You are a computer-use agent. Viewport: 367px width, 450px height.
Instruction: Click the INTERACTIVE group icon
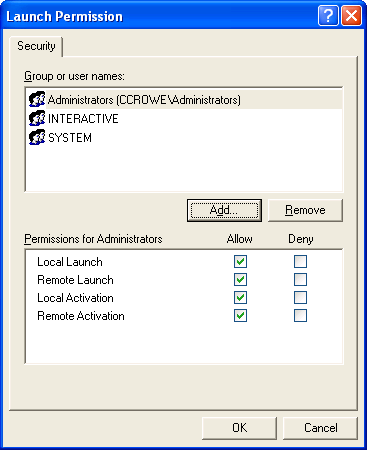pos(37,118)
